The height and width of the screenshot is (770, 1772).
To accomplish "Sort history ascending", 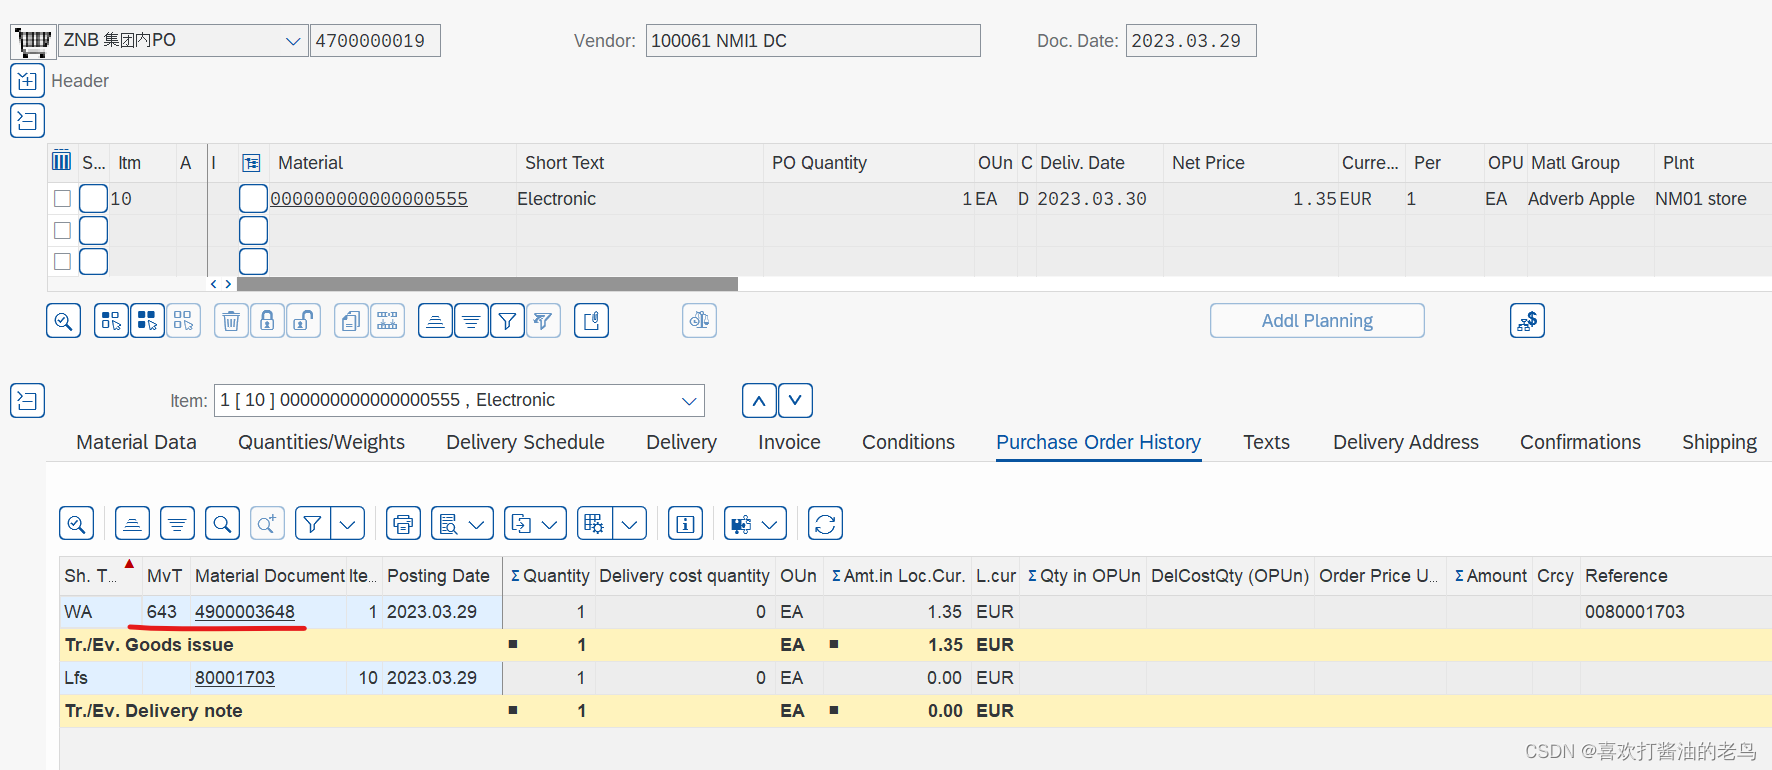I will (132, 524).
